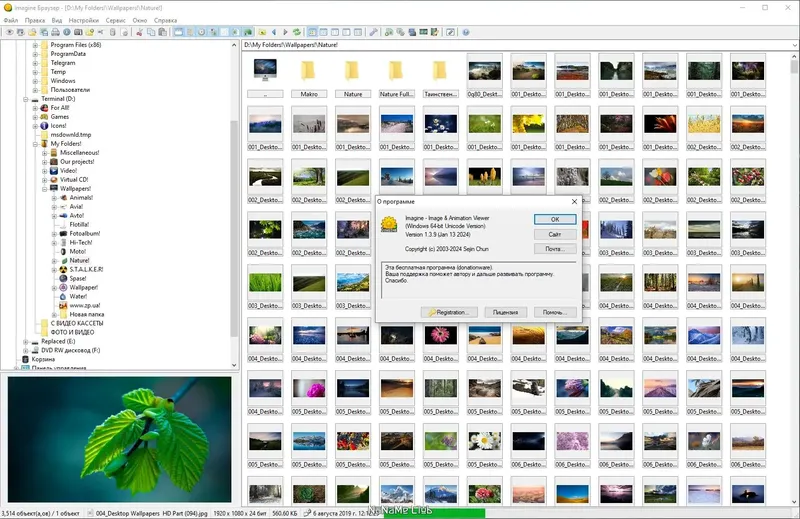Open the Вид menu

click(x=57, y=20)
